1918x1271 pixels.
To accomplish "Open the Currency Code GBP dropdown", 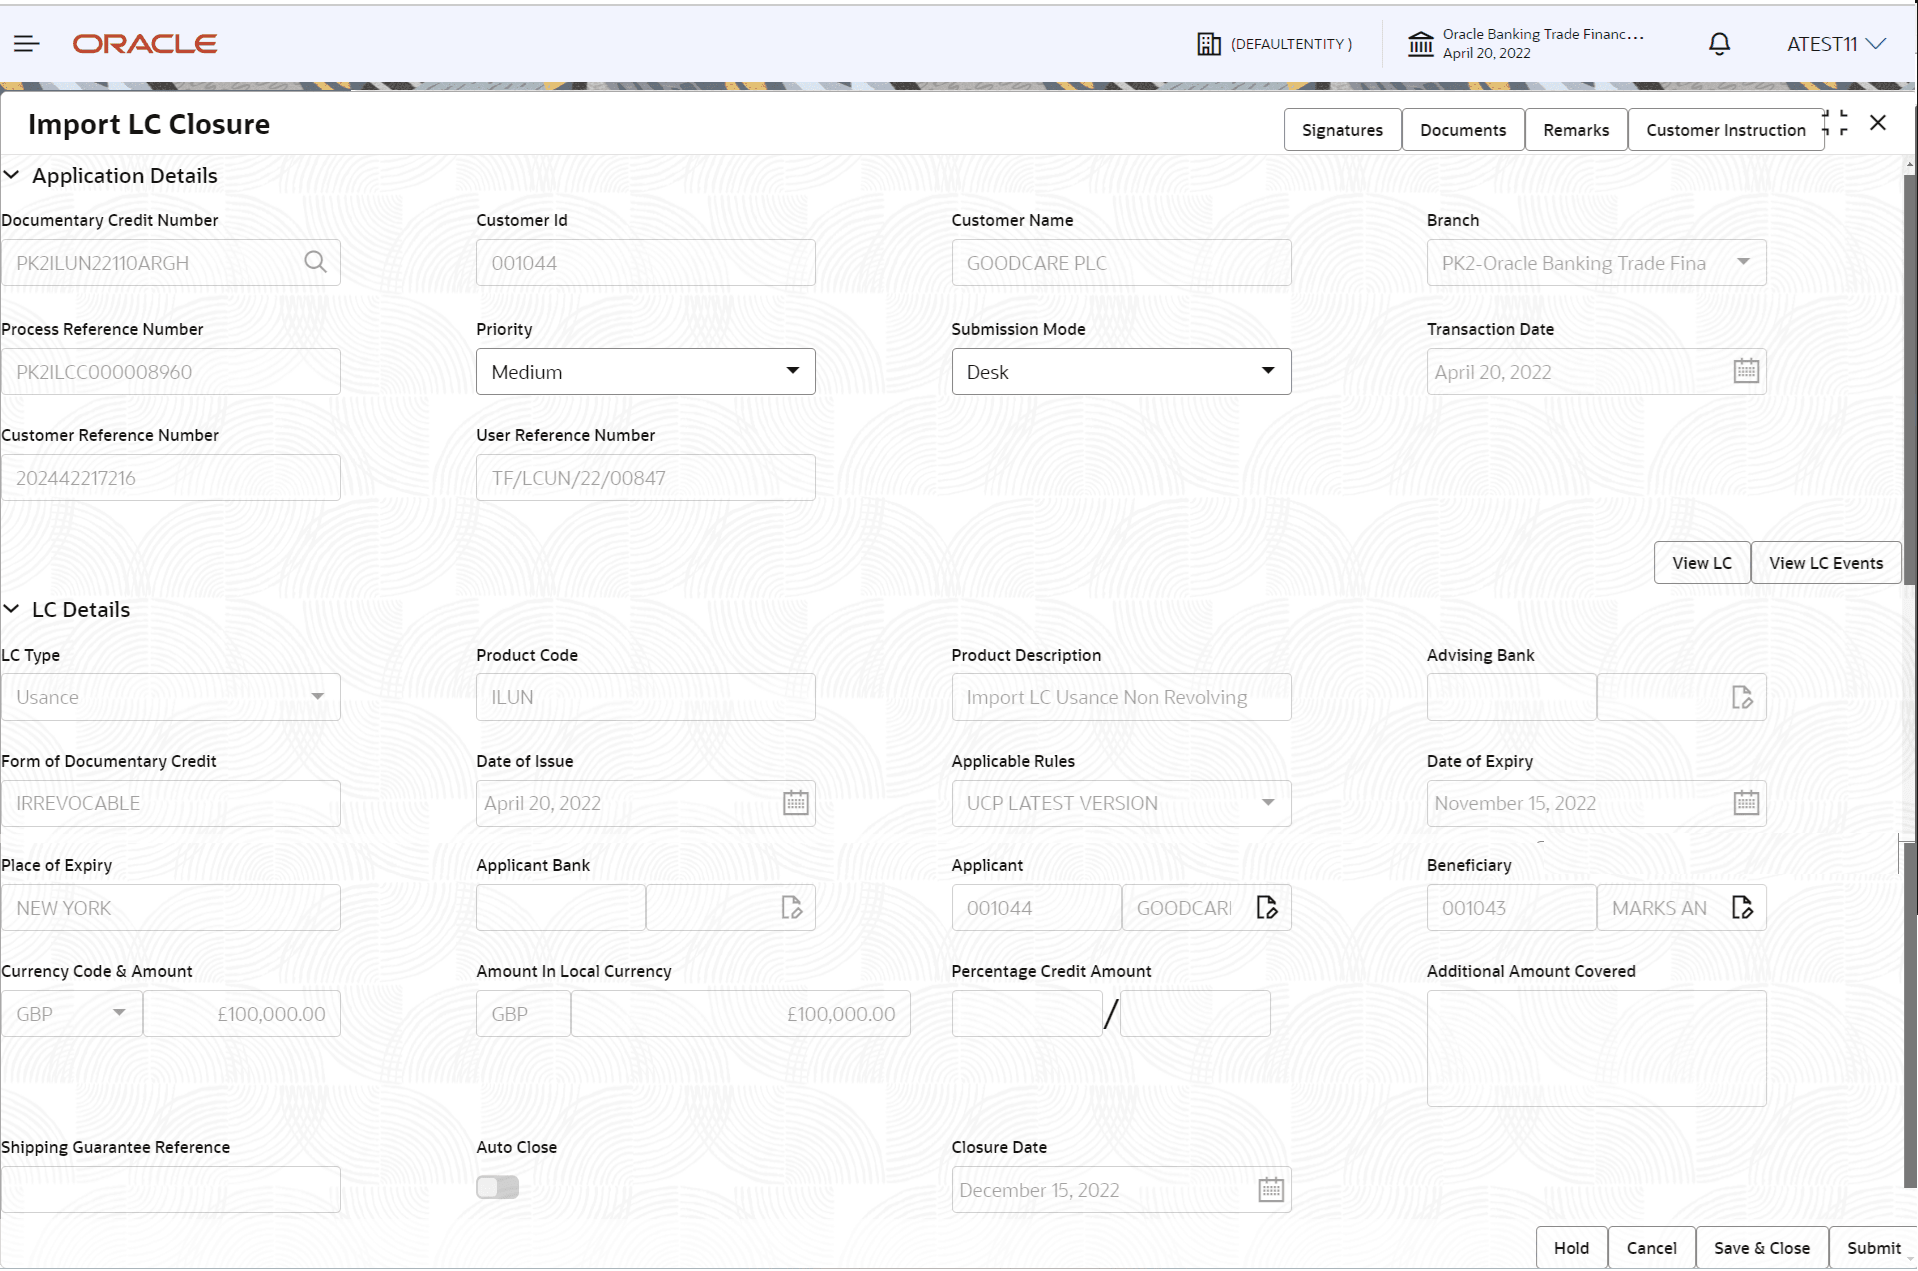I will coord(117,1013).
